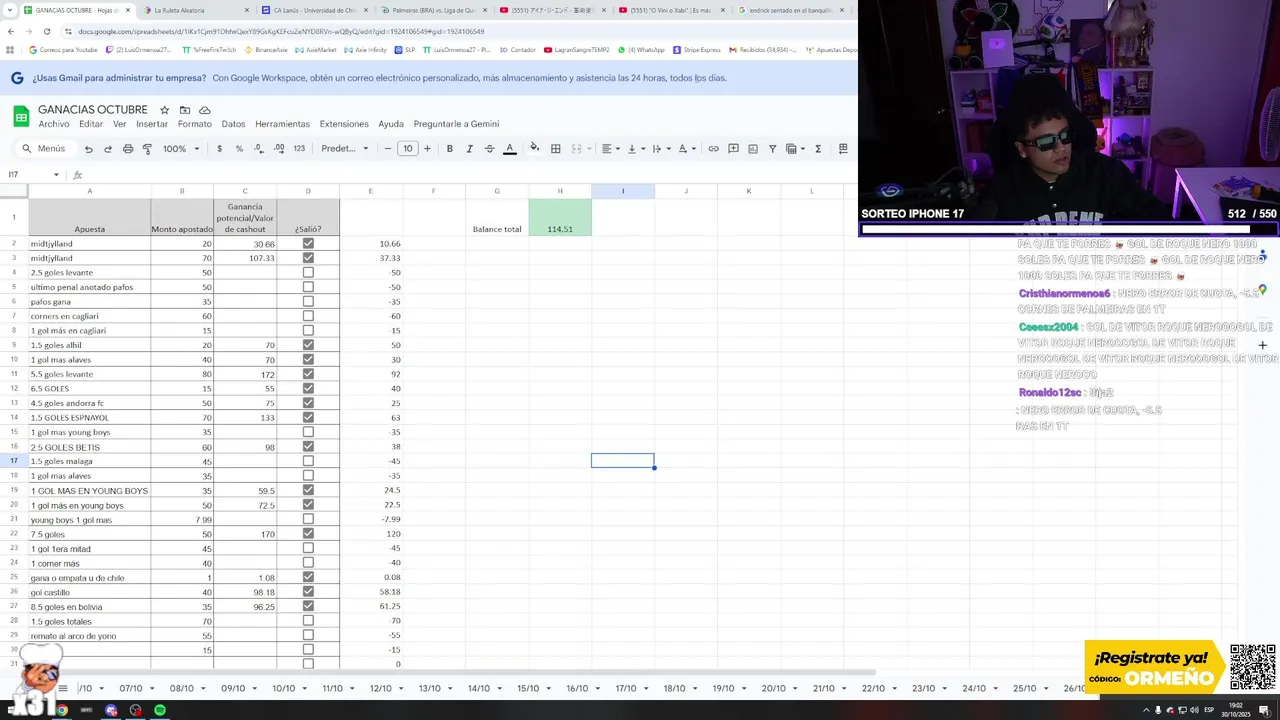This screenshot has height=720, width=1280.
Task: Insert a chart with the toolbar icon
Action: [x=753, y=149]
